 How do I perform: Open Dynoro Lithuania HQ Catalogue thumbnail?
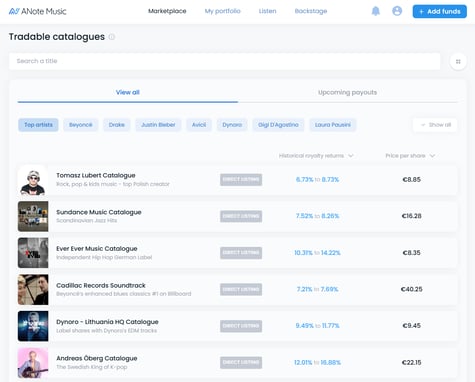point(33,326)
